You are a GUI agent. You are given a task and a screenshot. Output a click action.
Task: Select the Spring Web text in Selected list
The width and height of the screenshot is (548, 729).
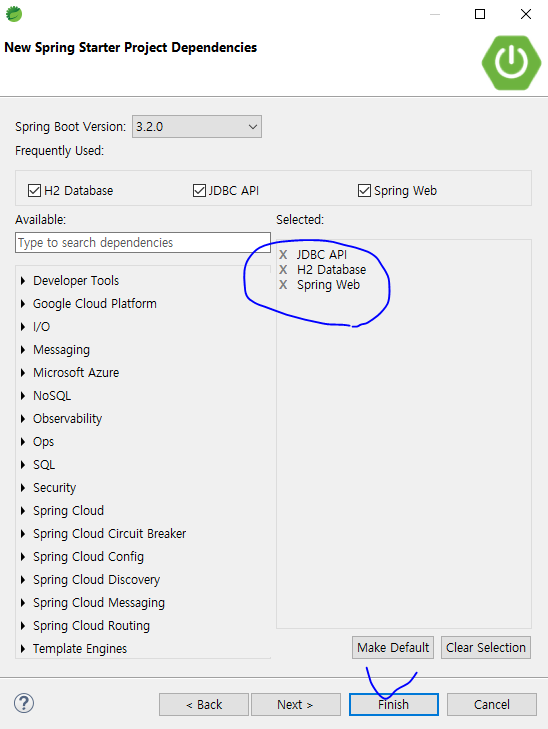click(328, 285)
